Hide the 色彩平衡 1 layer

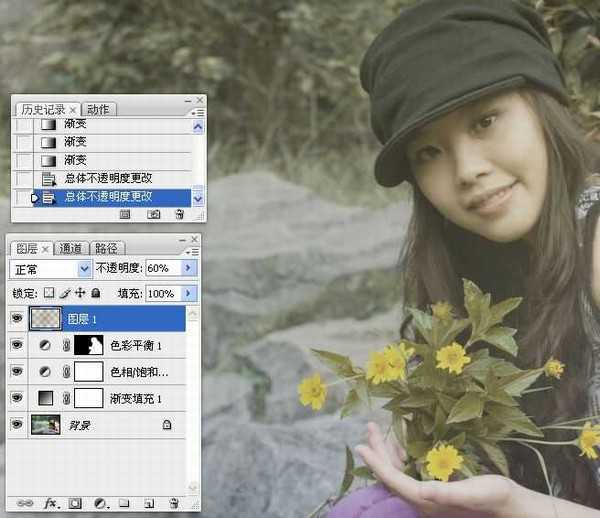pos(17,346)
